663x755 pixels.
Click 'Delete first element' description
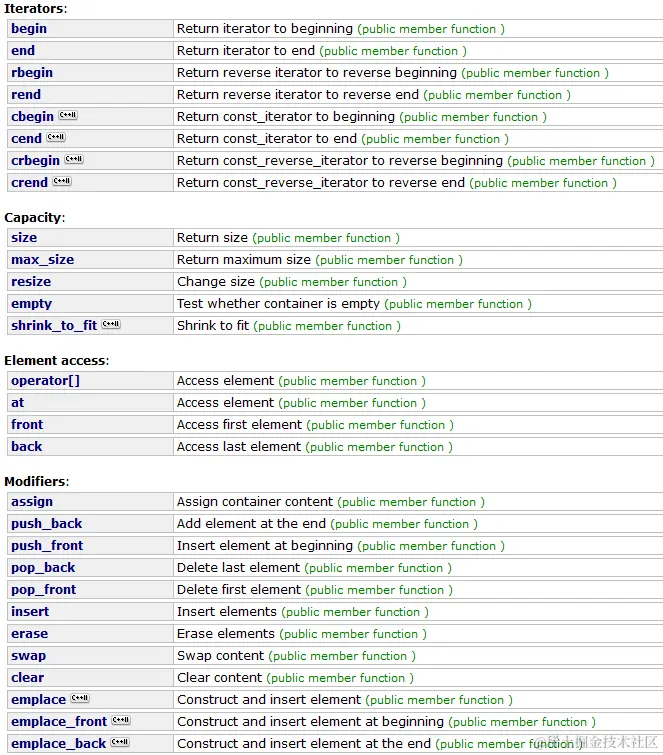point(239,590)
